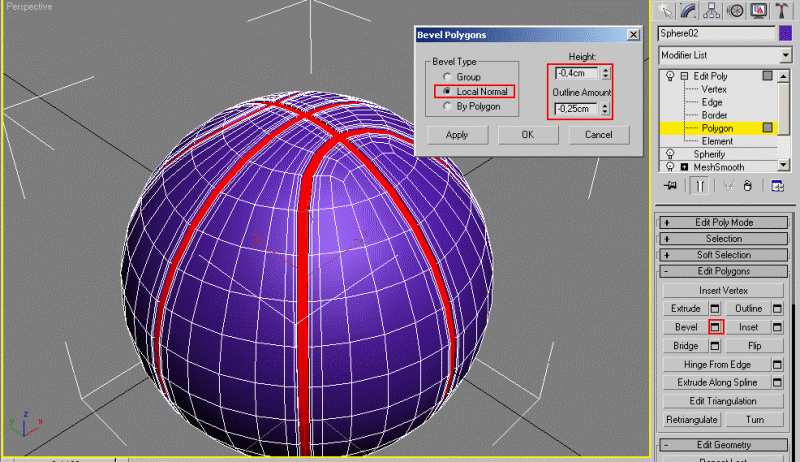800x462 pixels.
Task: Open the Hierarchy command panel tab
Action: [x=711, y=10]
